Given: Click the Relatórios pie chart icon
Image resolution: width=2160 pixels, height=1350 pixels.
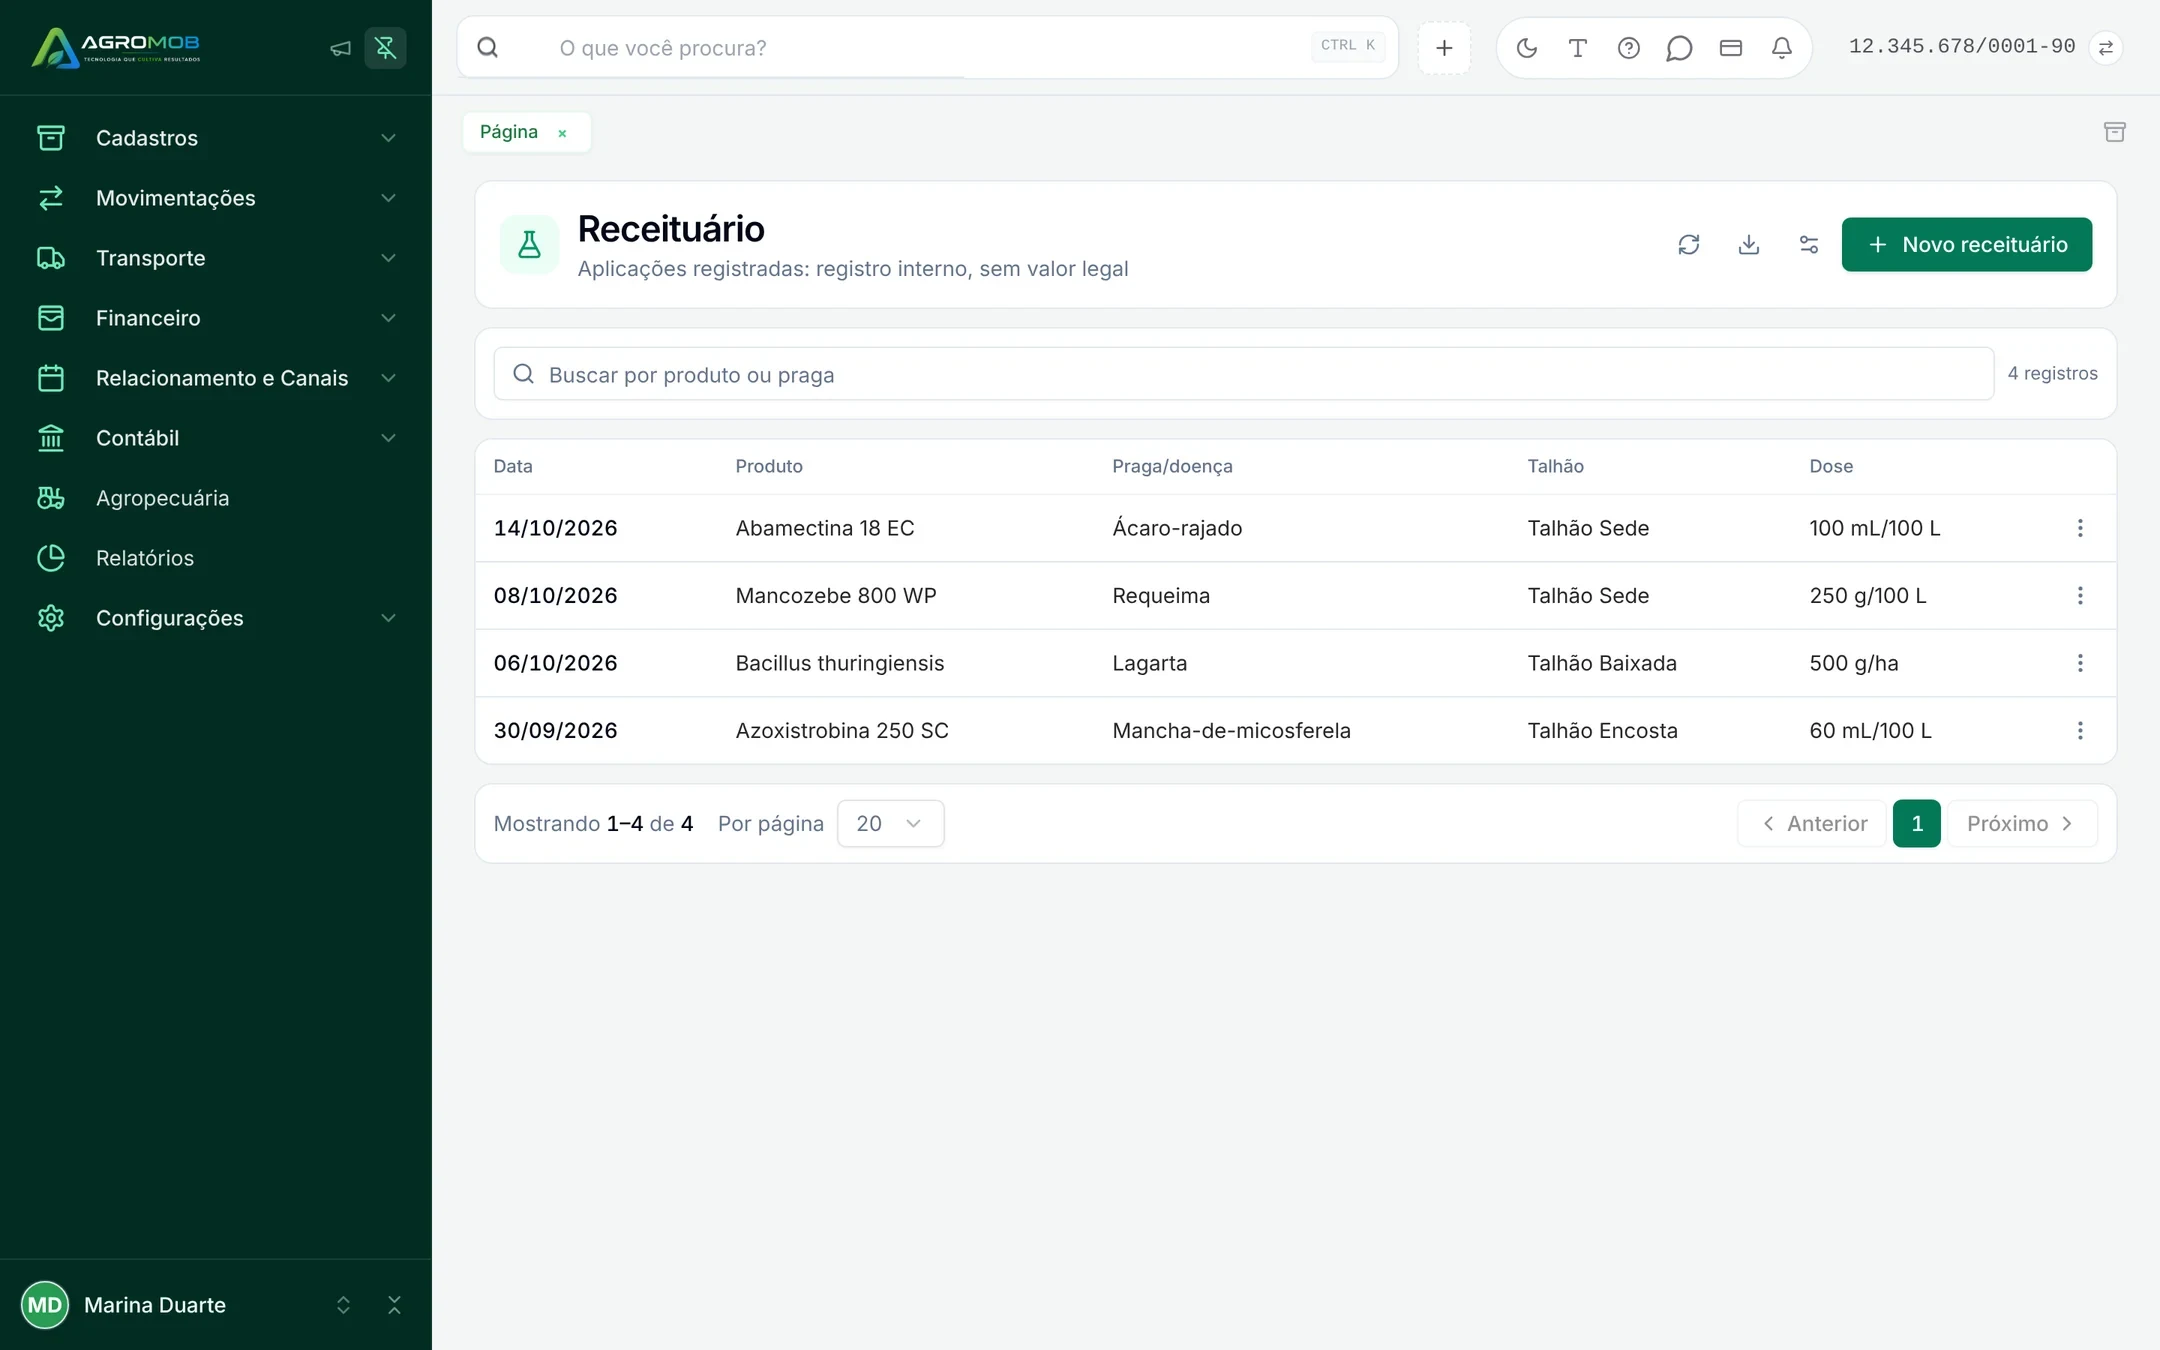Looking at the screenshot, I should click(51, 558).
